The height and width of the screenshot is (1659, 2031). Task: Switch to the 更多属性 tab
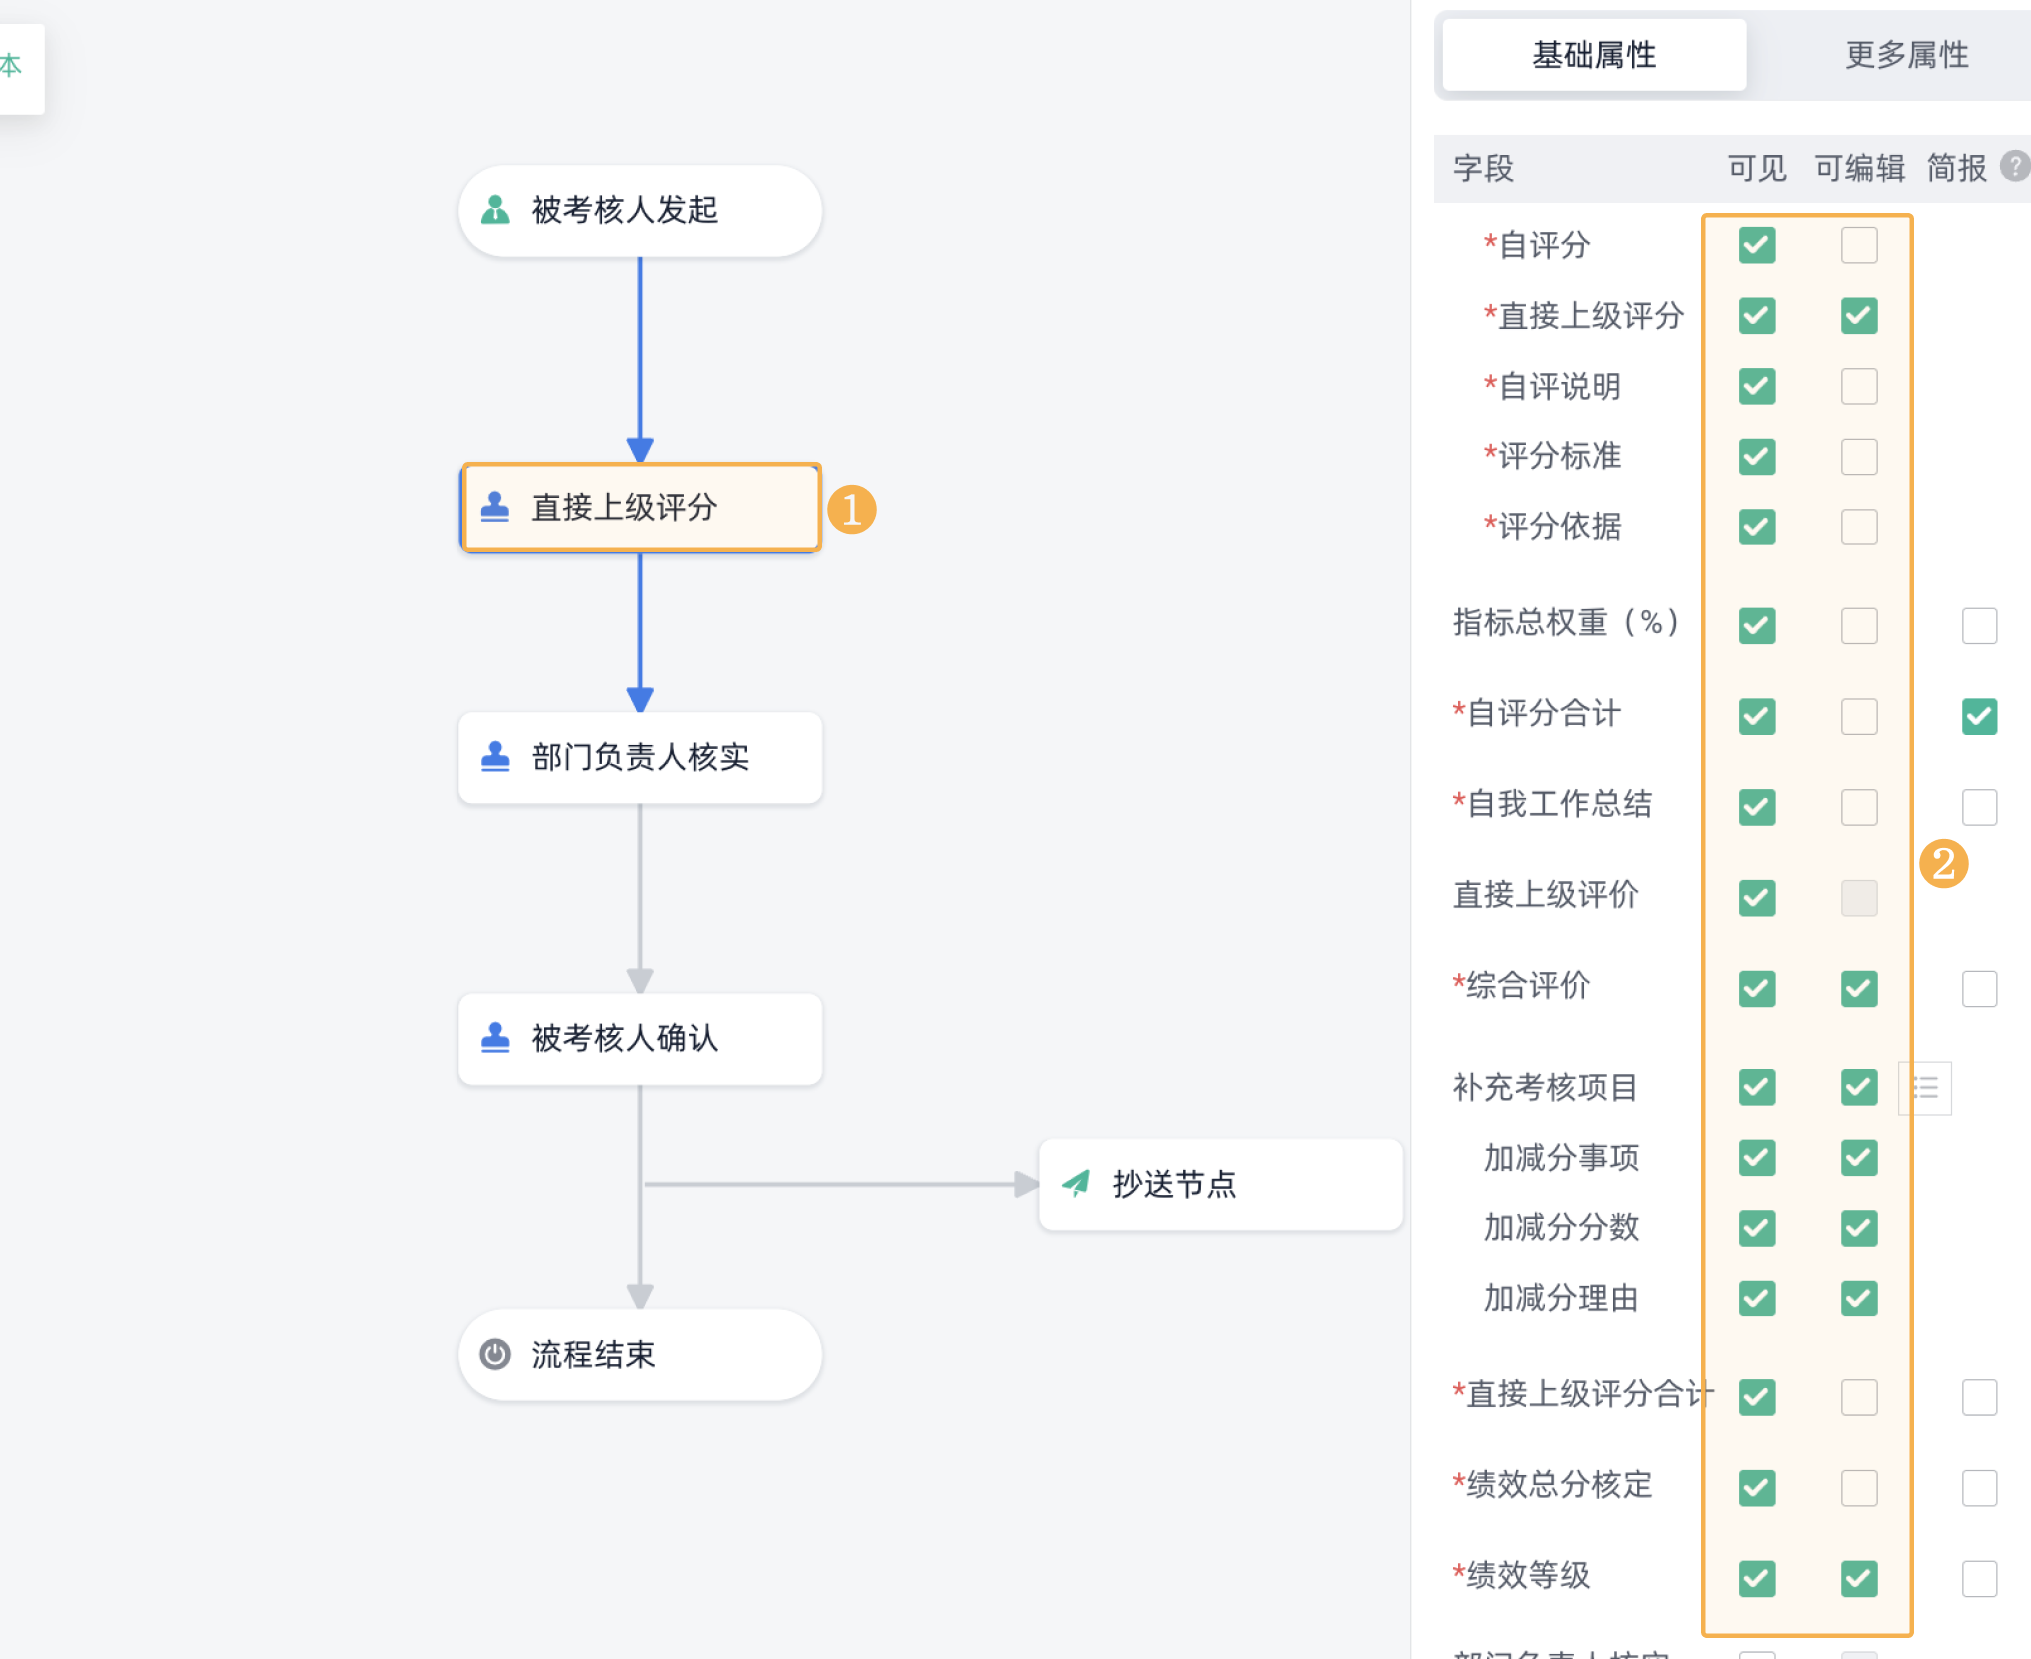(1906, 55)
